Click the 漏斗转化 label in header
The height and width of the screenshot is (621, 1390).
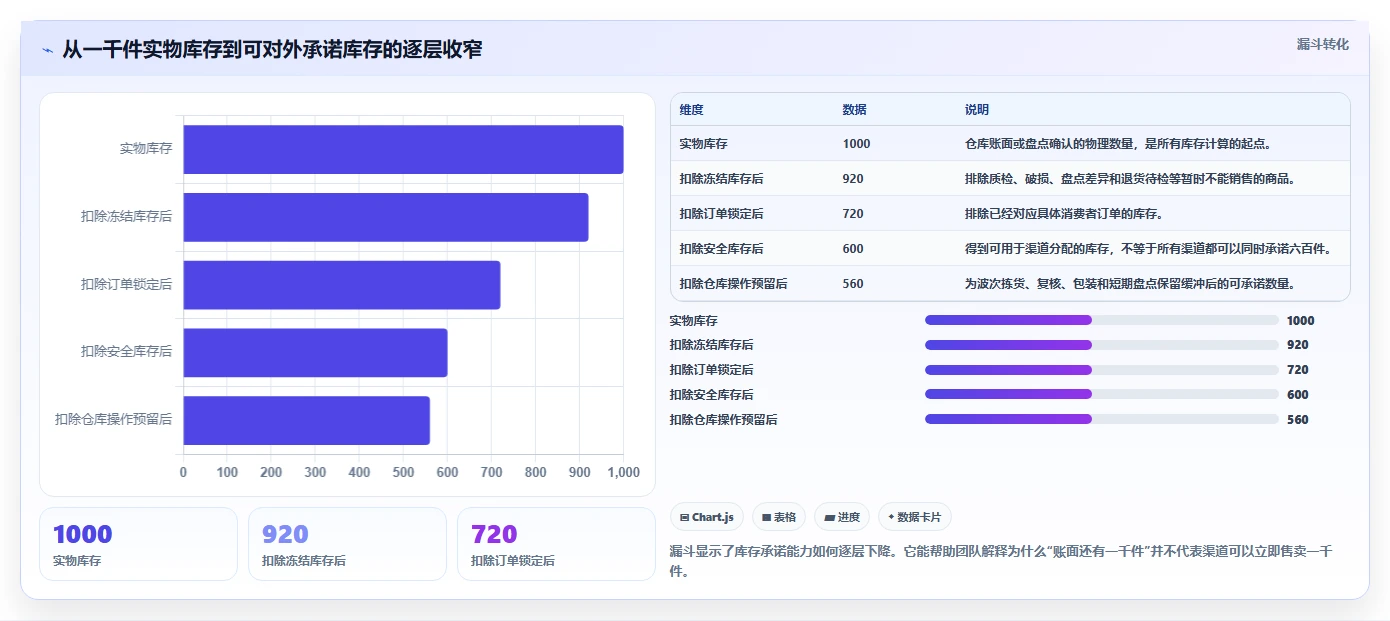[x=1322, y=44]
